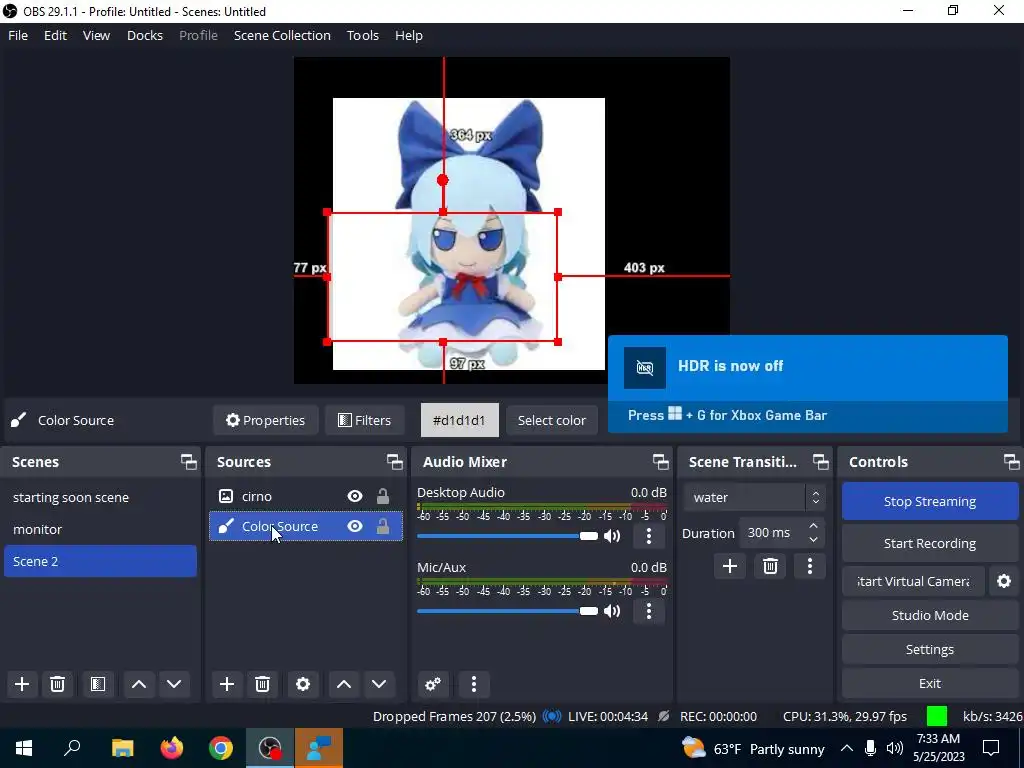Select the starting soon scene

click(x=100, y=498)
